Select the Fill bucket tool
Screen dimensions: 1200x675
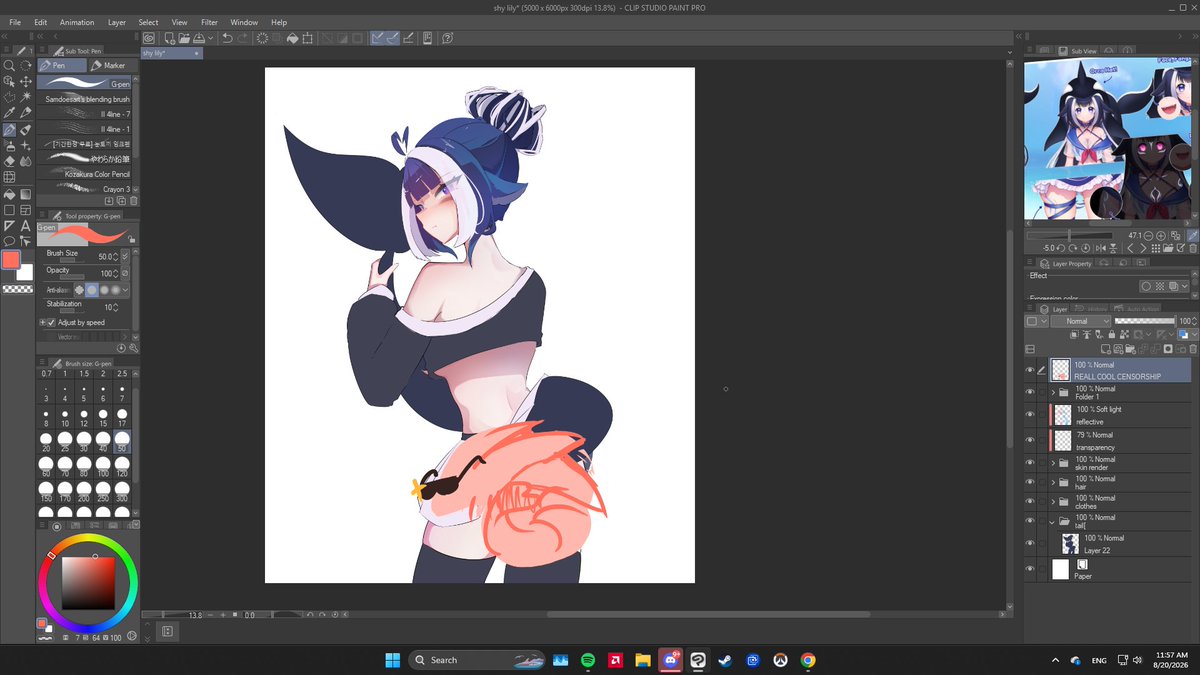click(9, 194)
